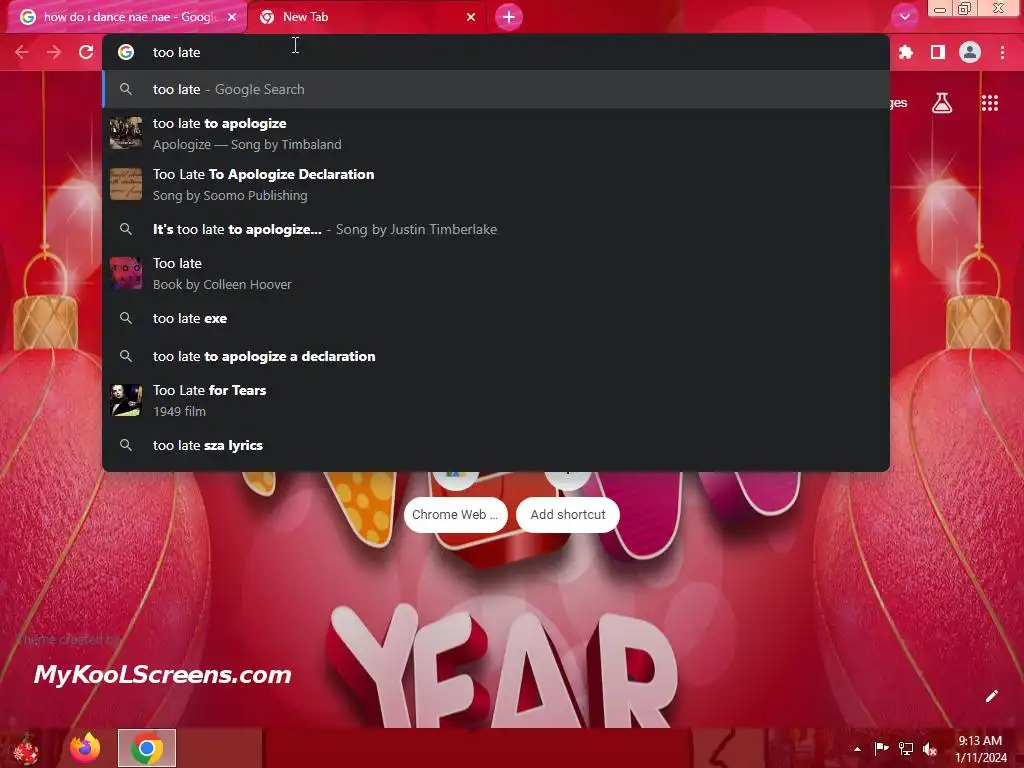Open the Google apps grid

[990, 103]
